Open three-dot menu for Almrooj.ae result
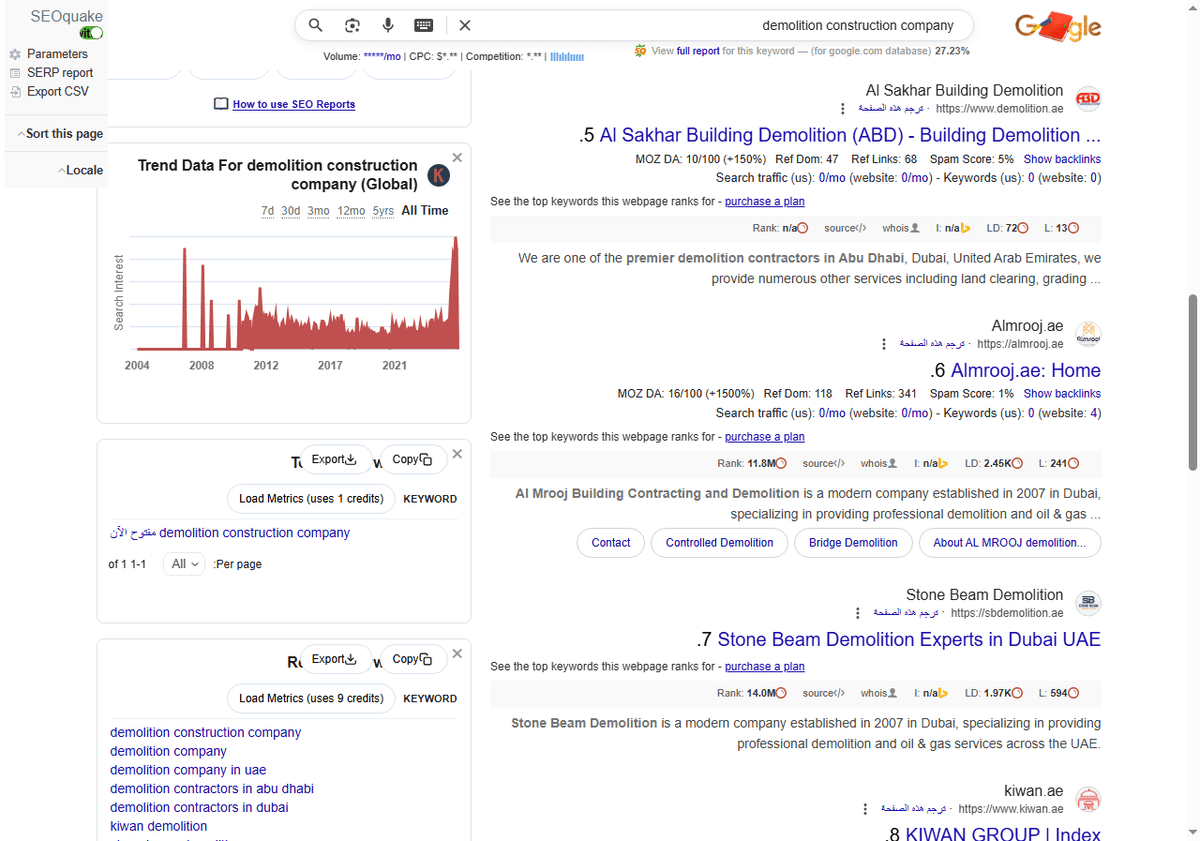 [883, 344]
